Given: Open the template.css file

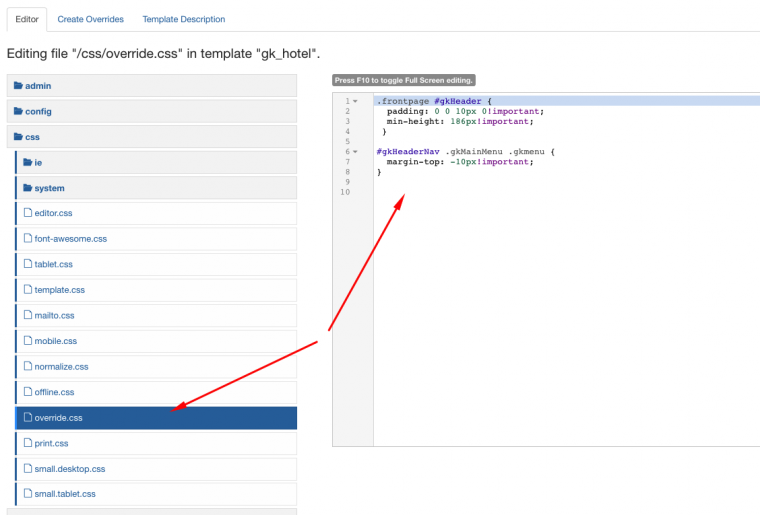Looking at the screenshot, I should 60,290.
